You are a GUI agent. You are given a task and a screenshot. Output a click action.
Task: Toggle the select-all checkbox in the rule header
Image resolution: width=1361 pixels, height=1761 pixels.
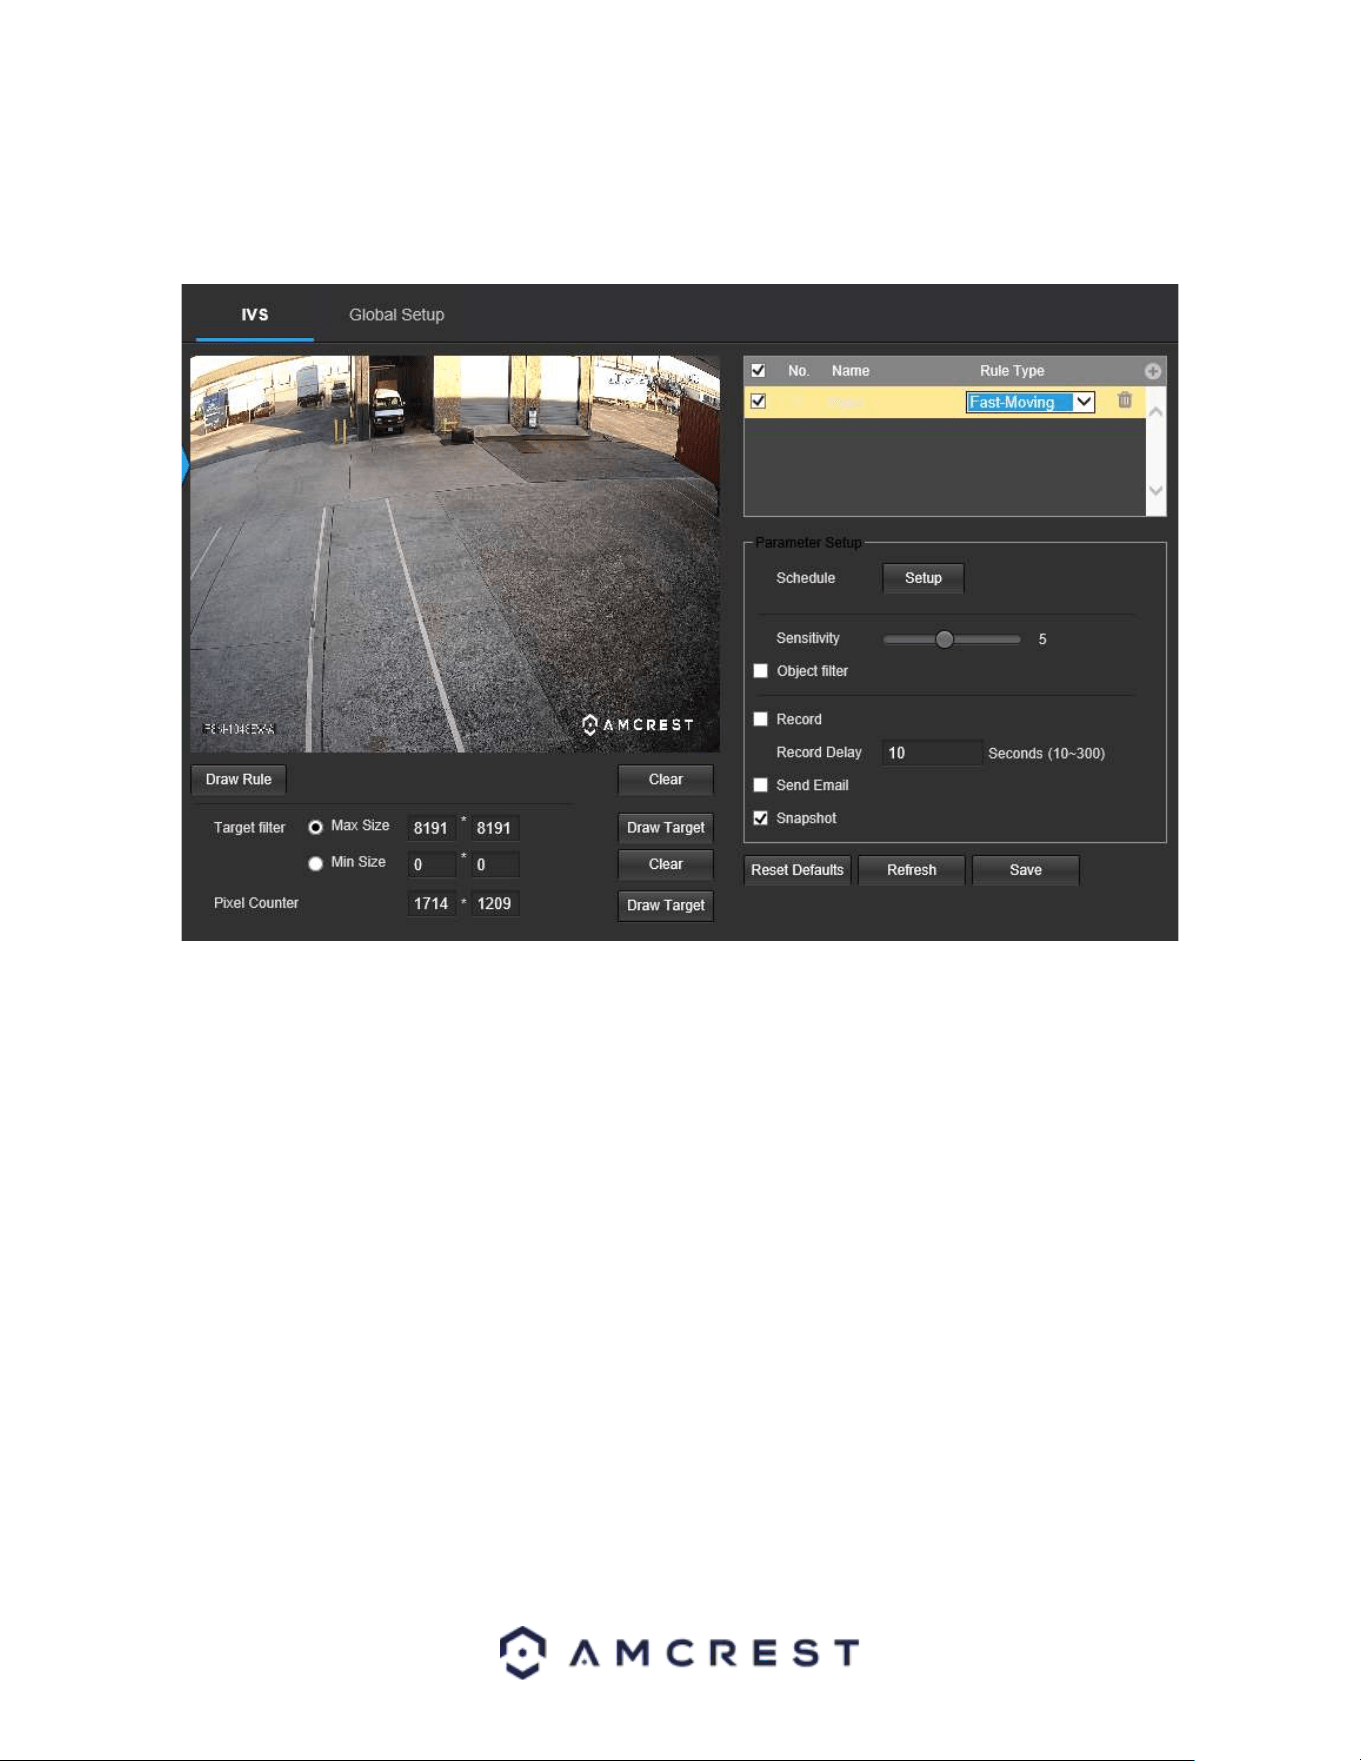(758, 370)
